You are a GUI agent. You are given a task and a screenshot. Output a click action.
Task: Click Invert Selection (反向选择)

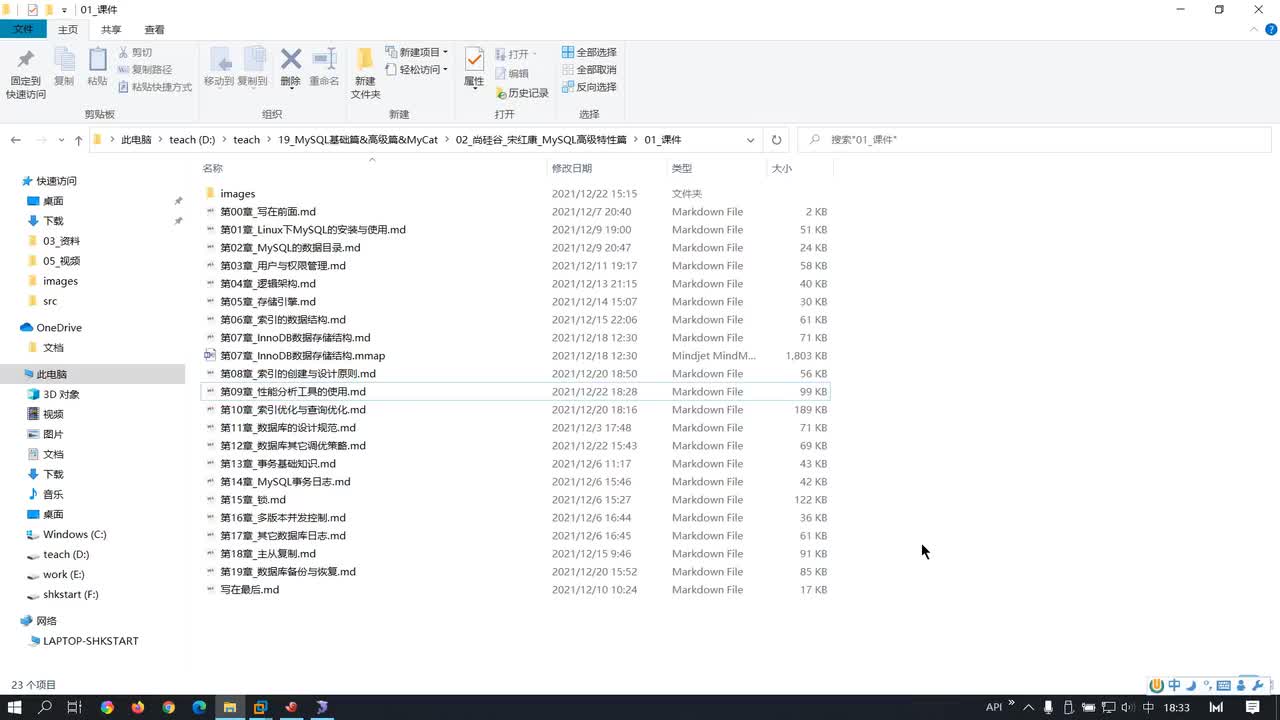(x=589, y=87)
